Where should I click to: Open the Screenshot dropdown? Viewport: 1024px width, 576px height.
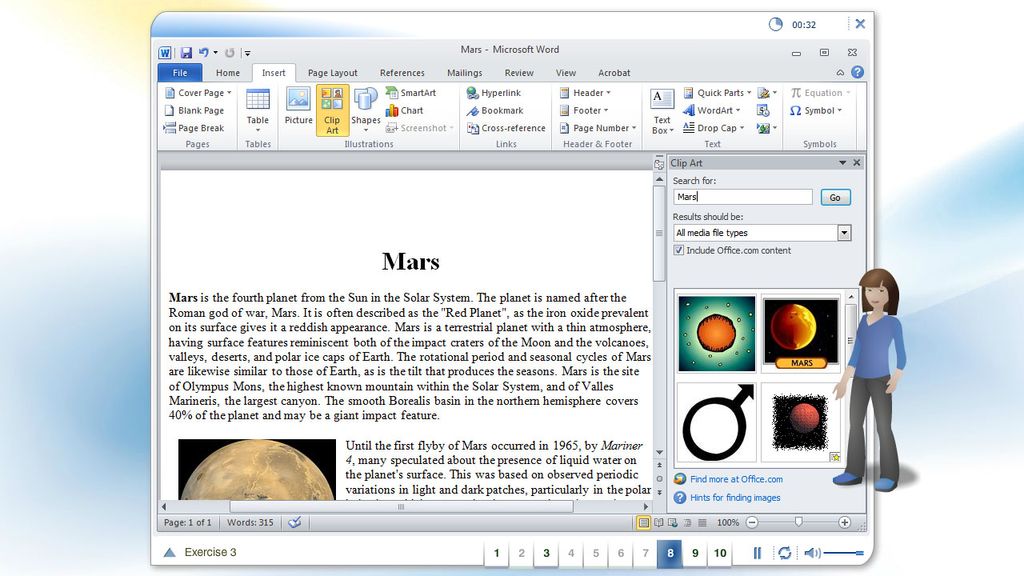[x=419, y=128]
